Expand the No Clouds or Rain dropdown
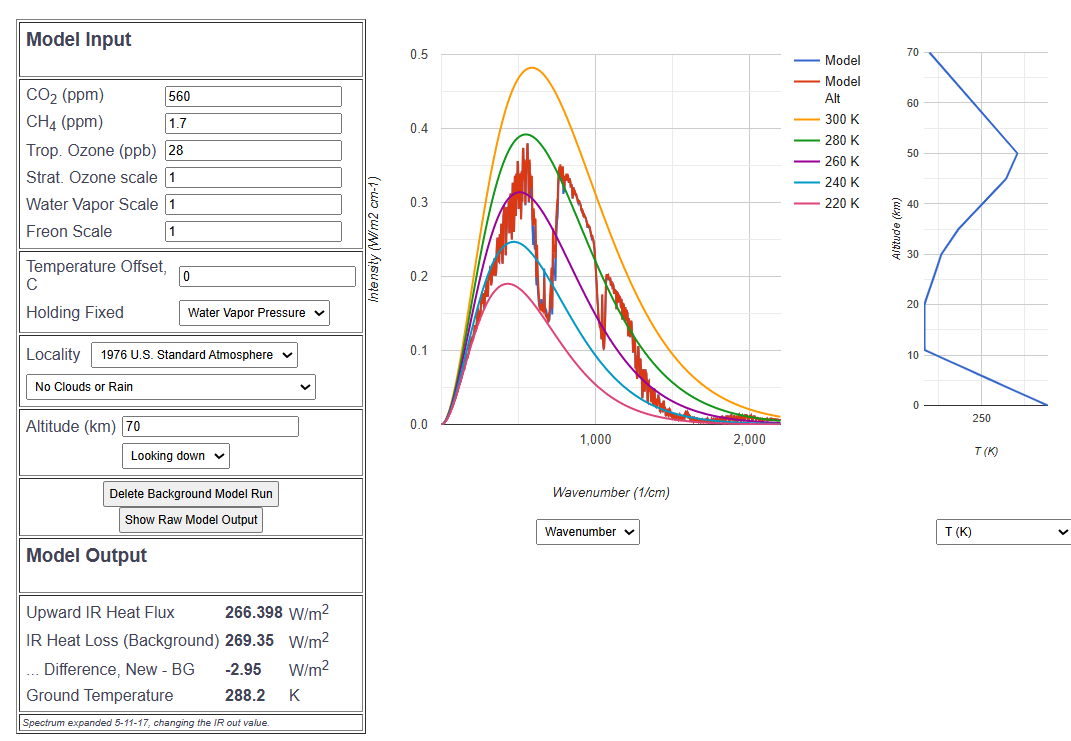The width and height of the screenshot is (1071, 741). tap(171, 387)
